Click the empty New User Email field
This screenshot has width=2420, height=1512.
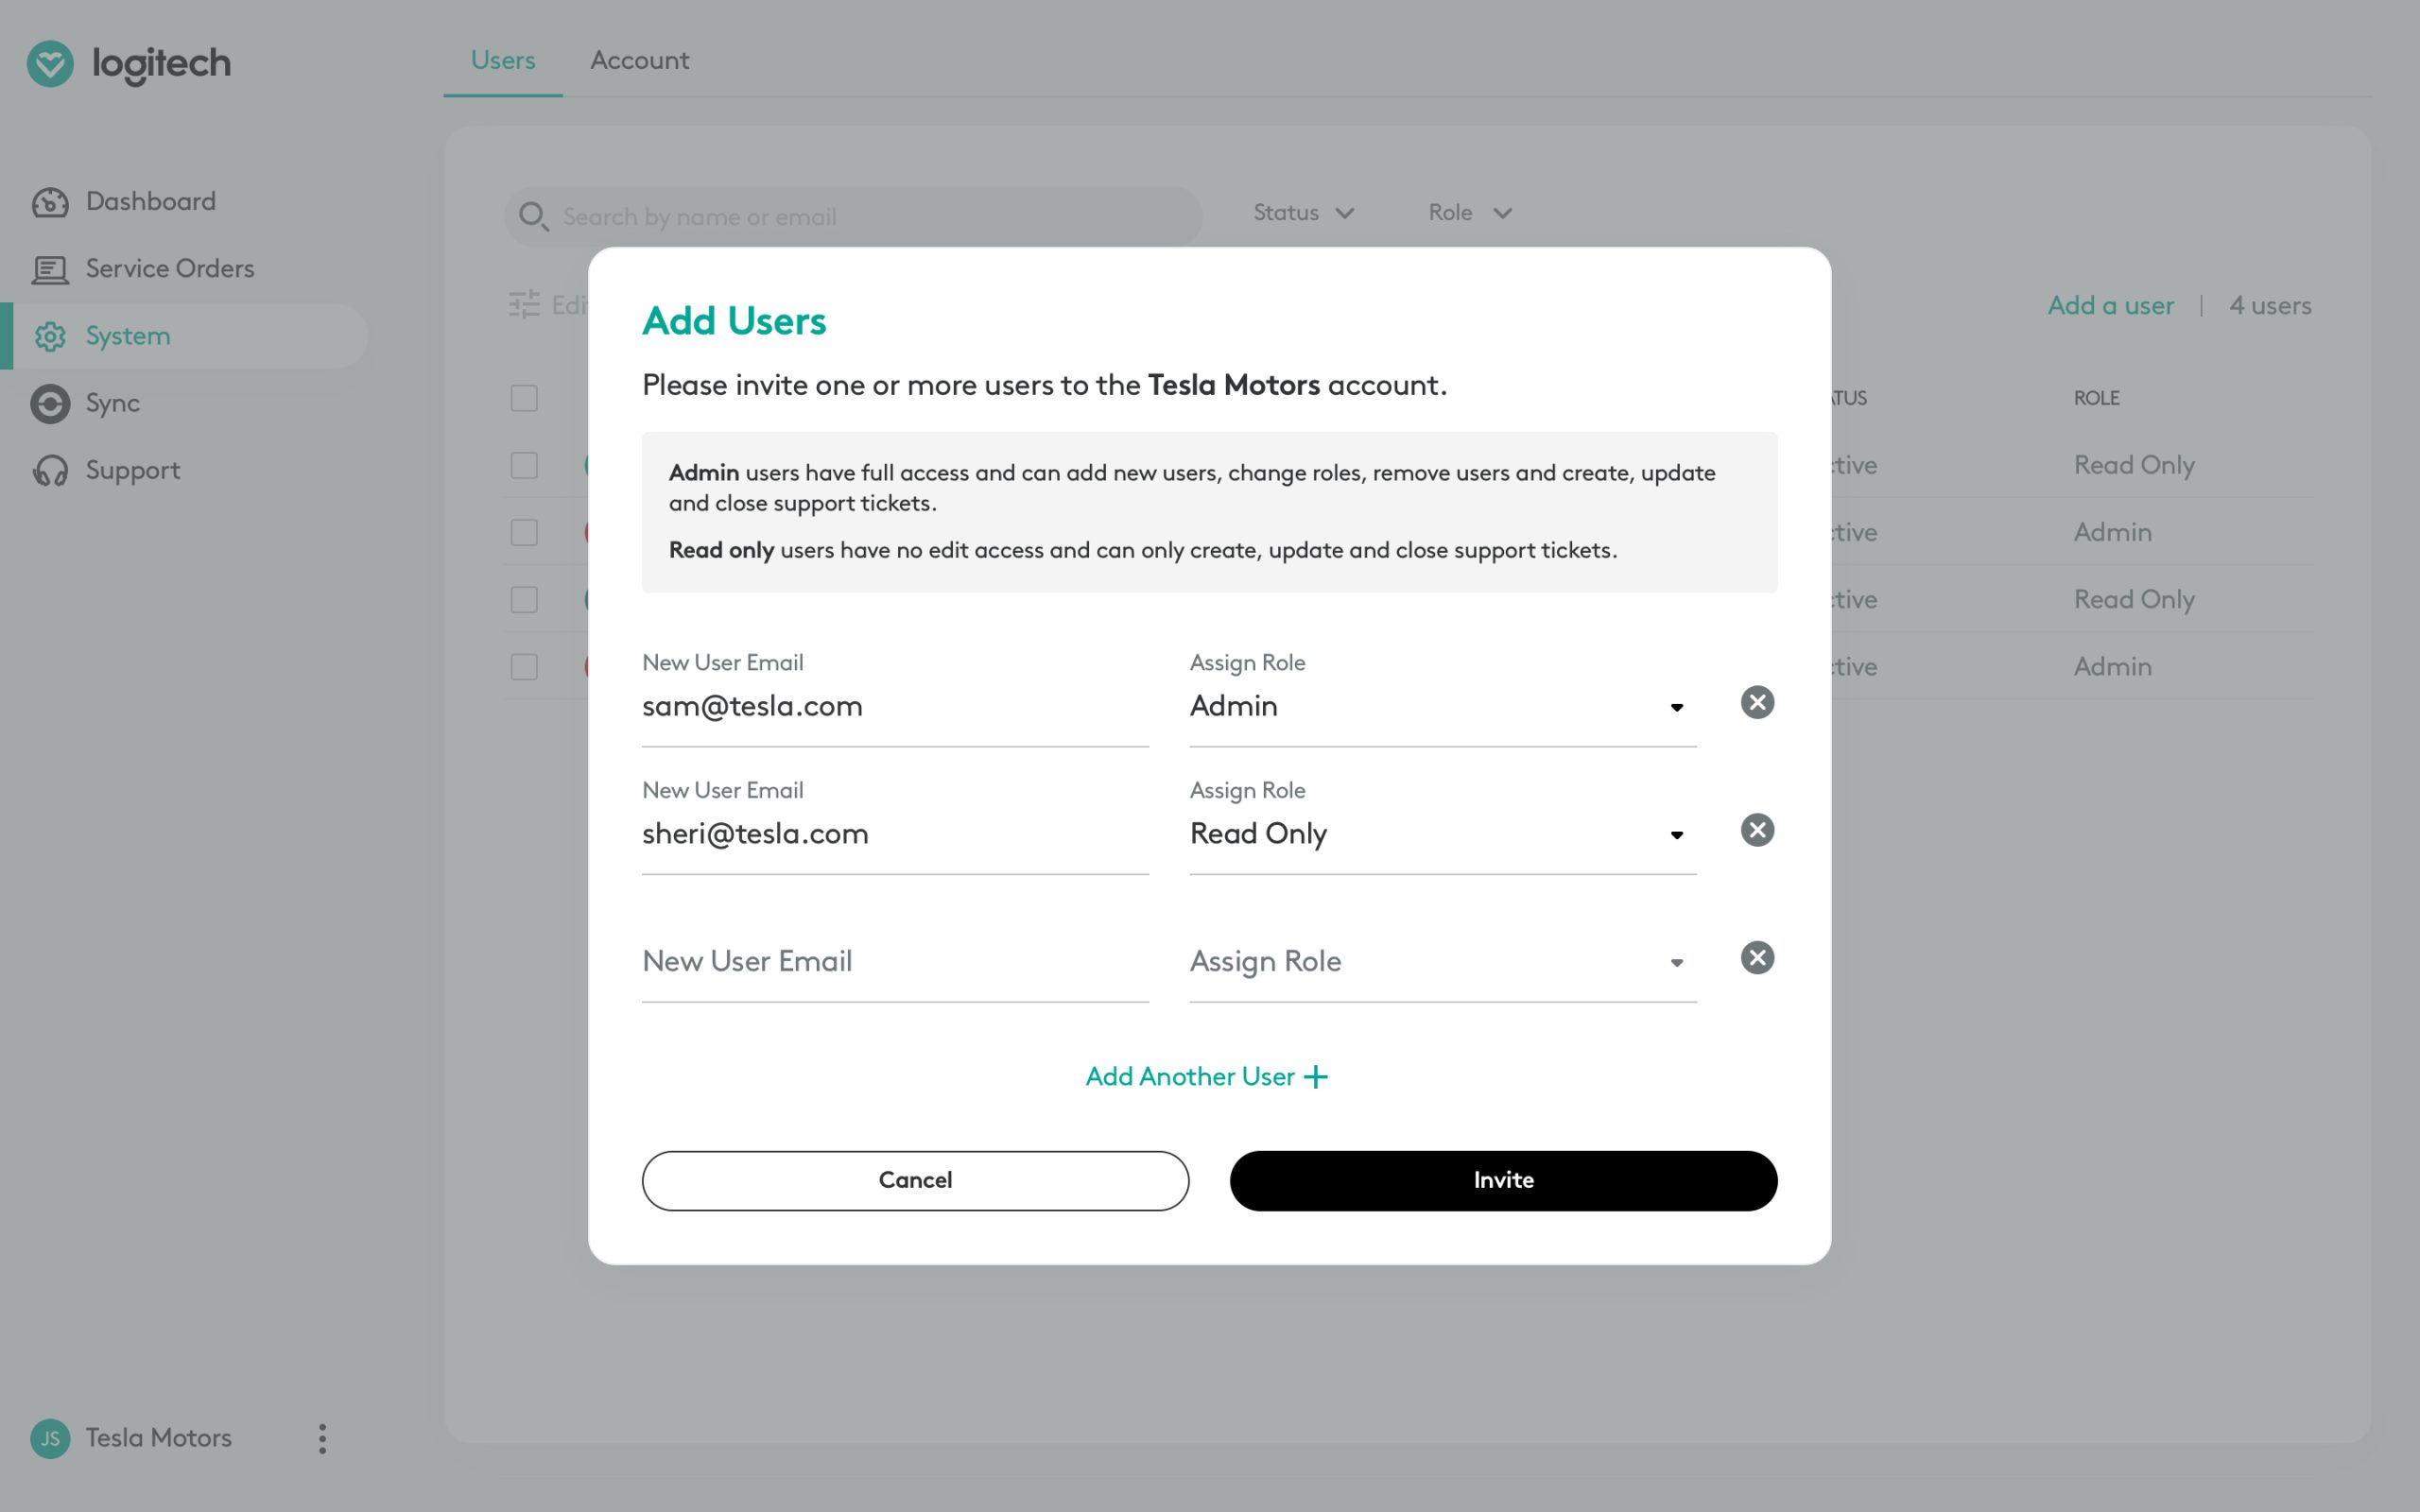point(895,962)
